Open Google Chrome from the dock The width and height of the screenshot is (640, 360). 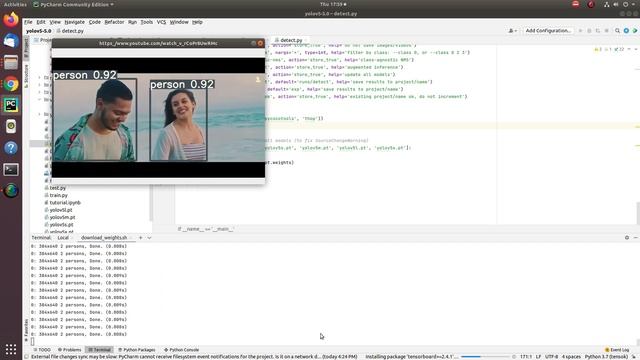(11, 84)
